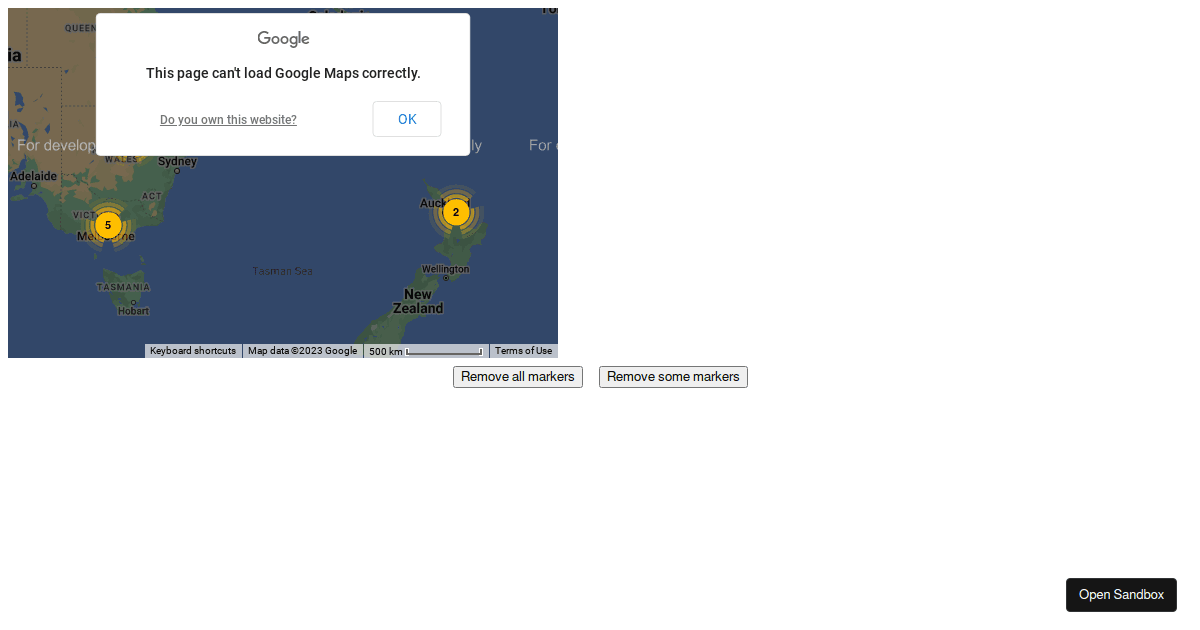Open the Terms of Use link
The height and width of the screenshot is (630, 1200).
(523, 350)
